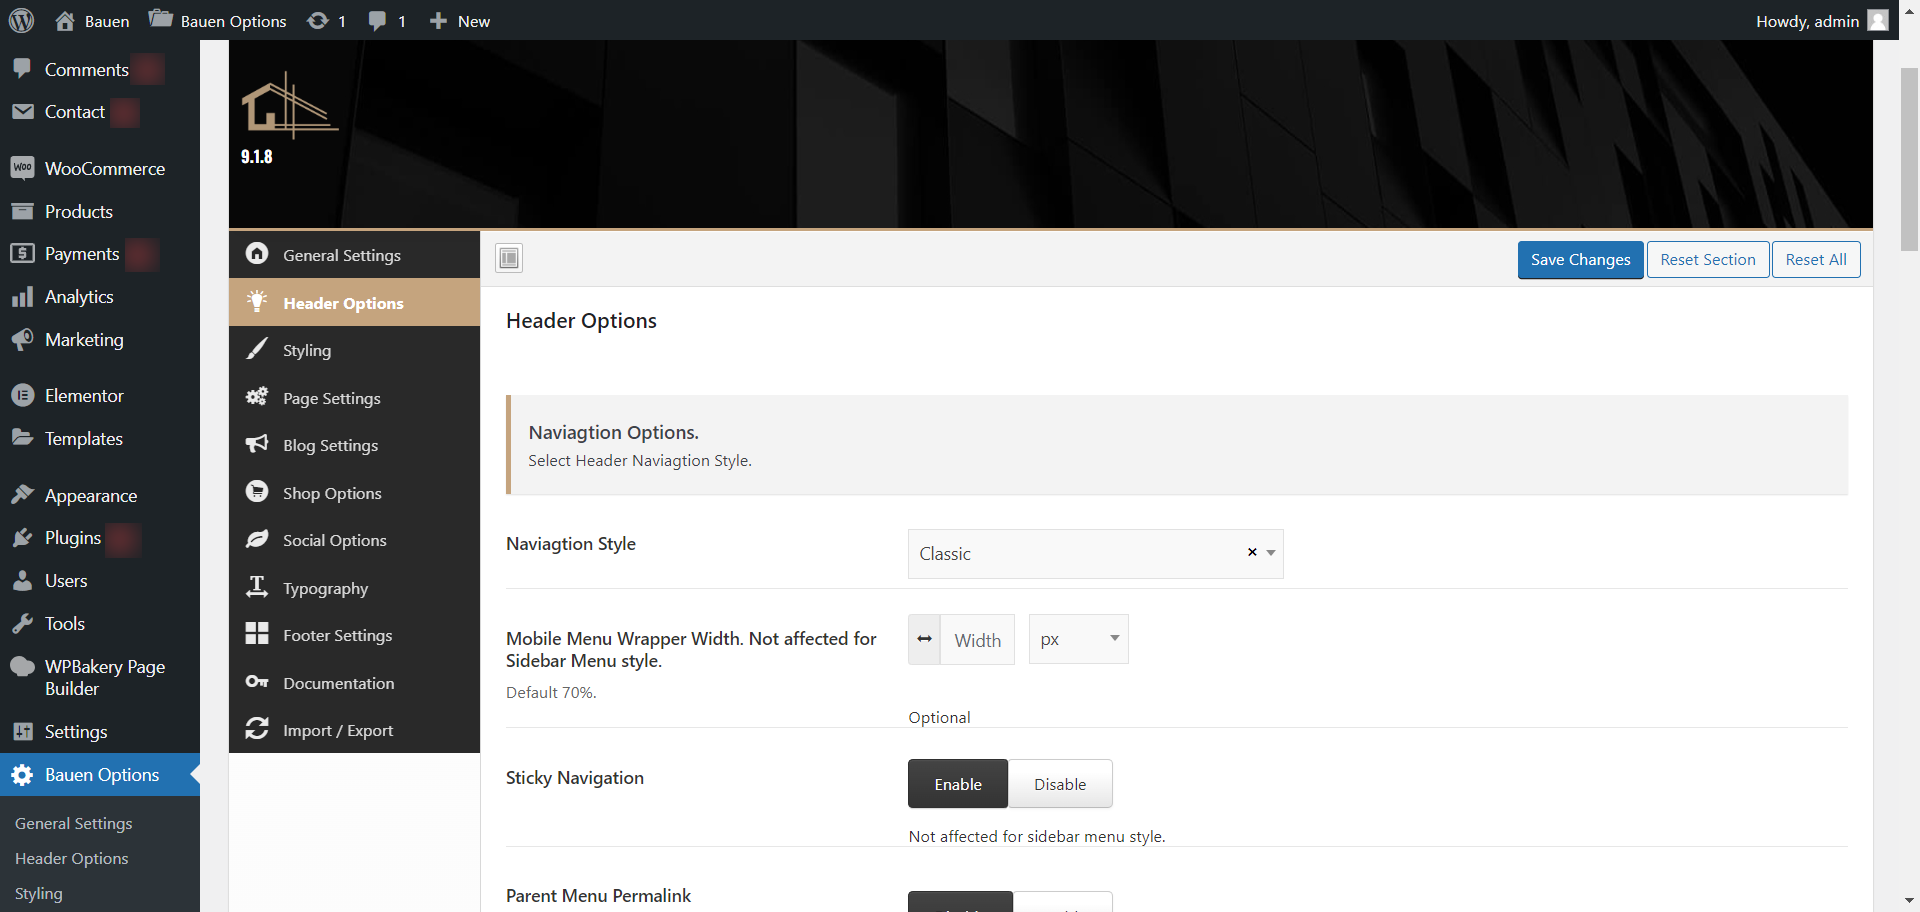Open the Header Options panel tab
1920x912 pixels.
tap(354, 303)
